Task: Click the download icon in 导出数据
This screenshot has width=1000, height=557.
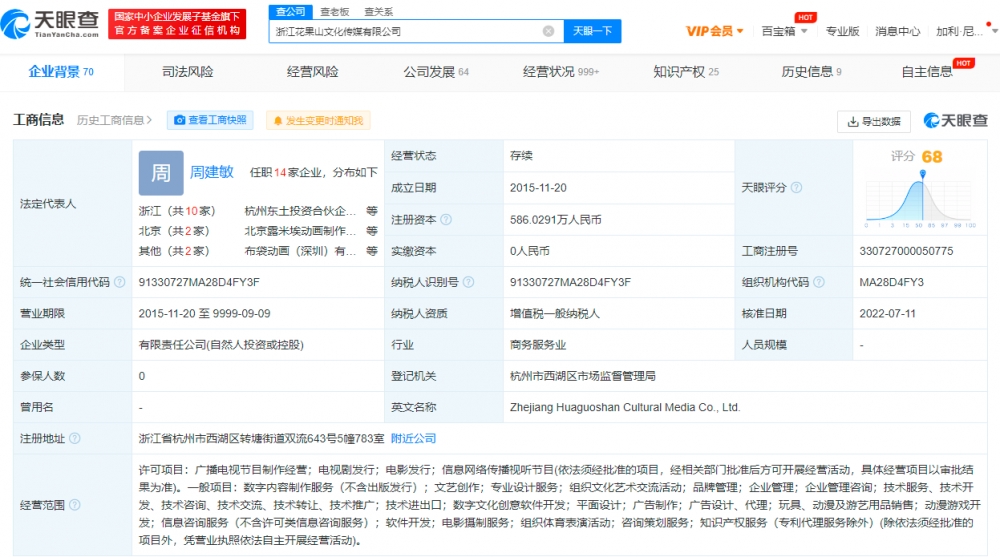Action: (853, 121)
